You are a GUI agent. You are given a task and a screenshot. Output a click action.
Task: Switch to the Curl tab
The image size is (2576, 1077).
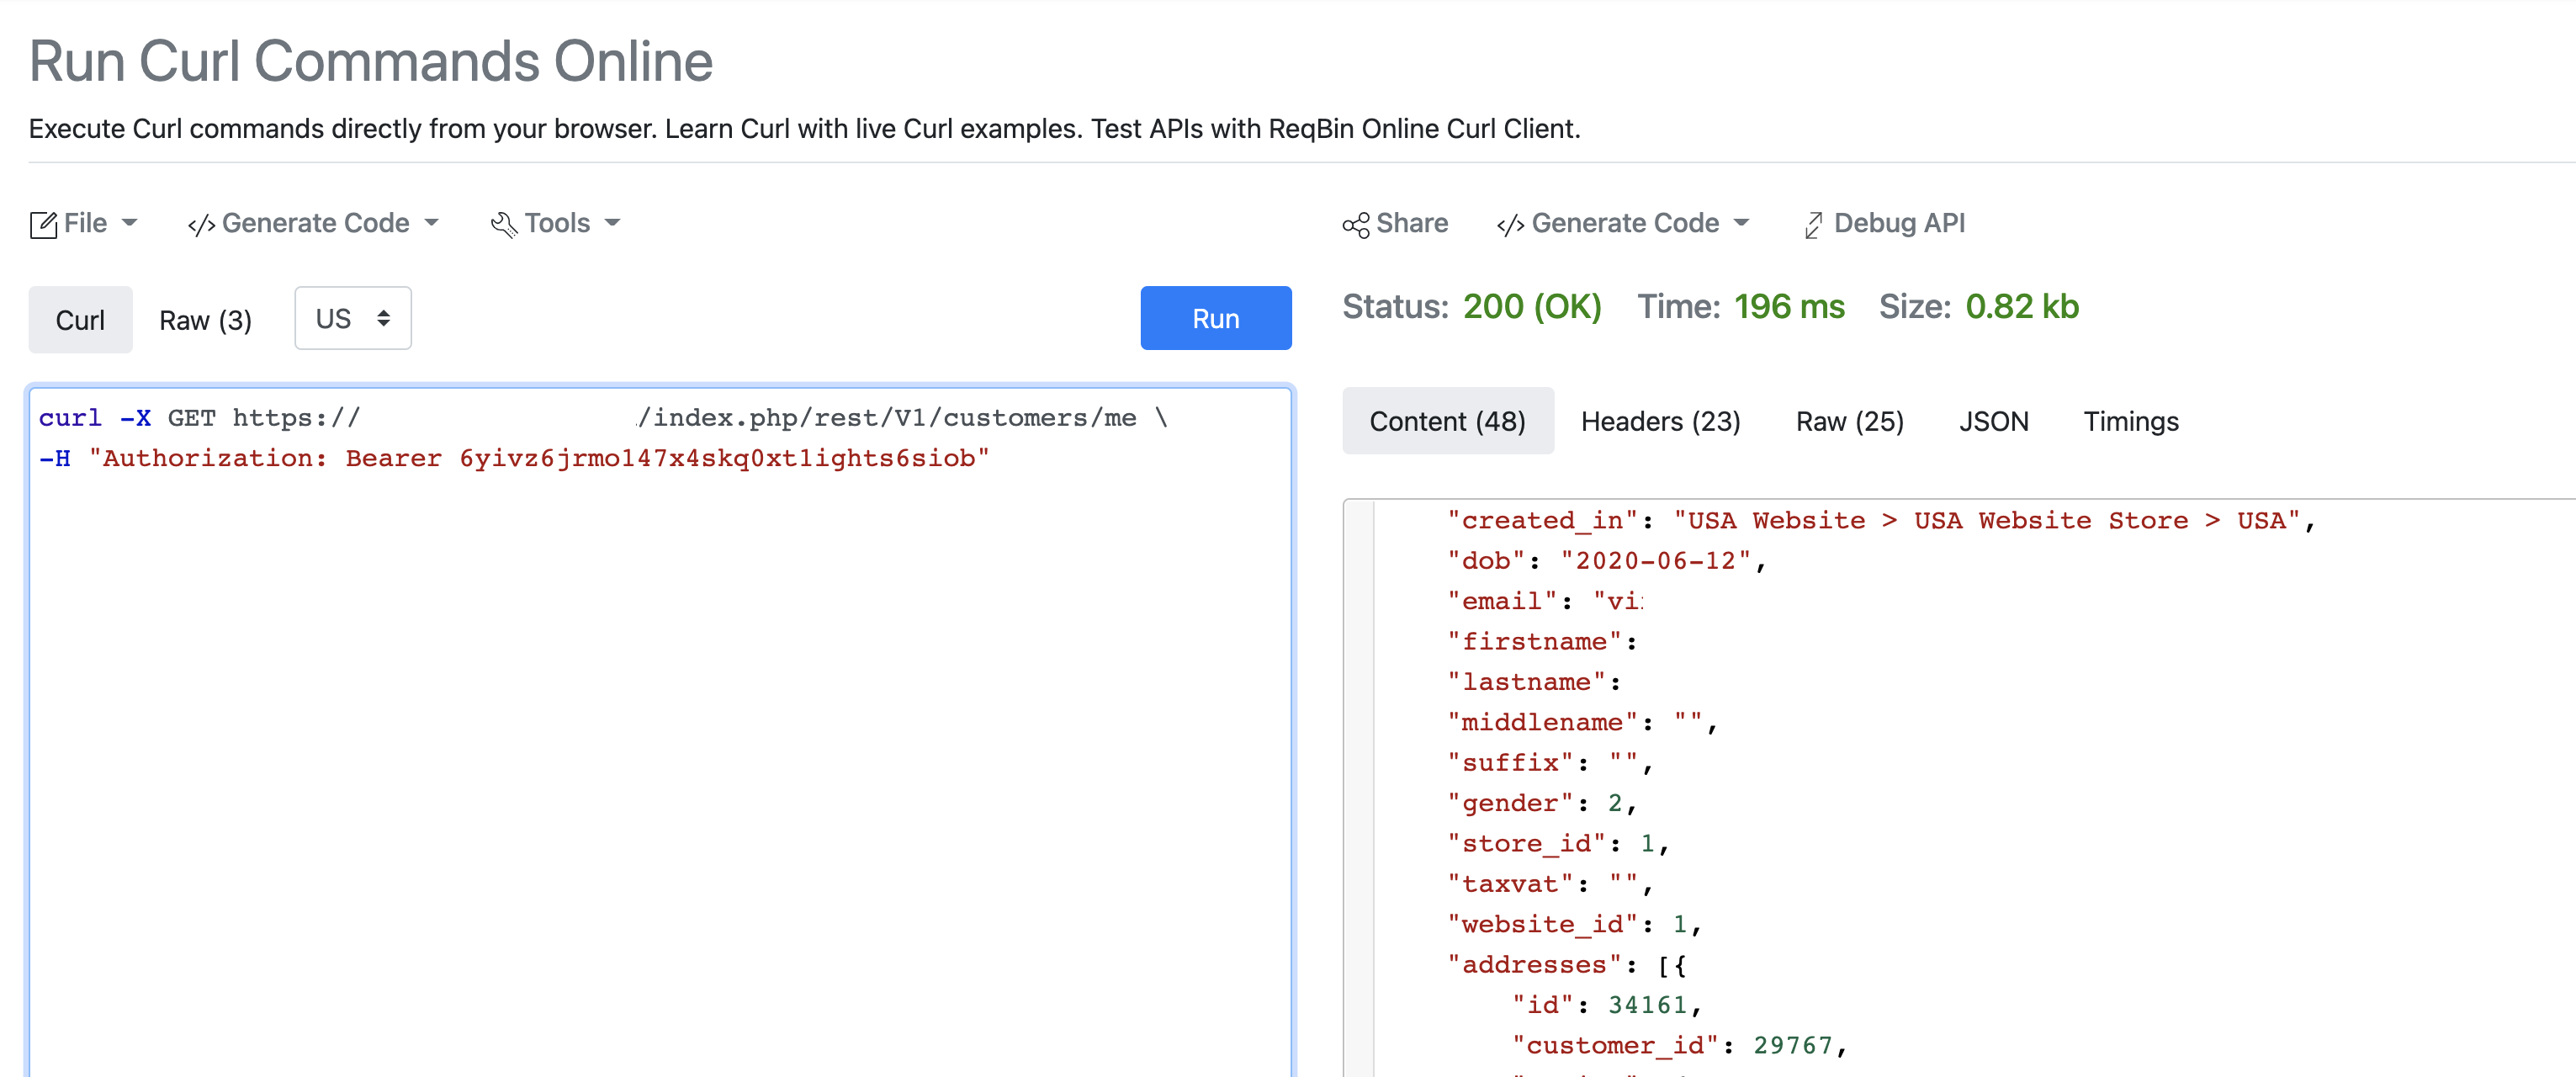click(x=80, y=320)
